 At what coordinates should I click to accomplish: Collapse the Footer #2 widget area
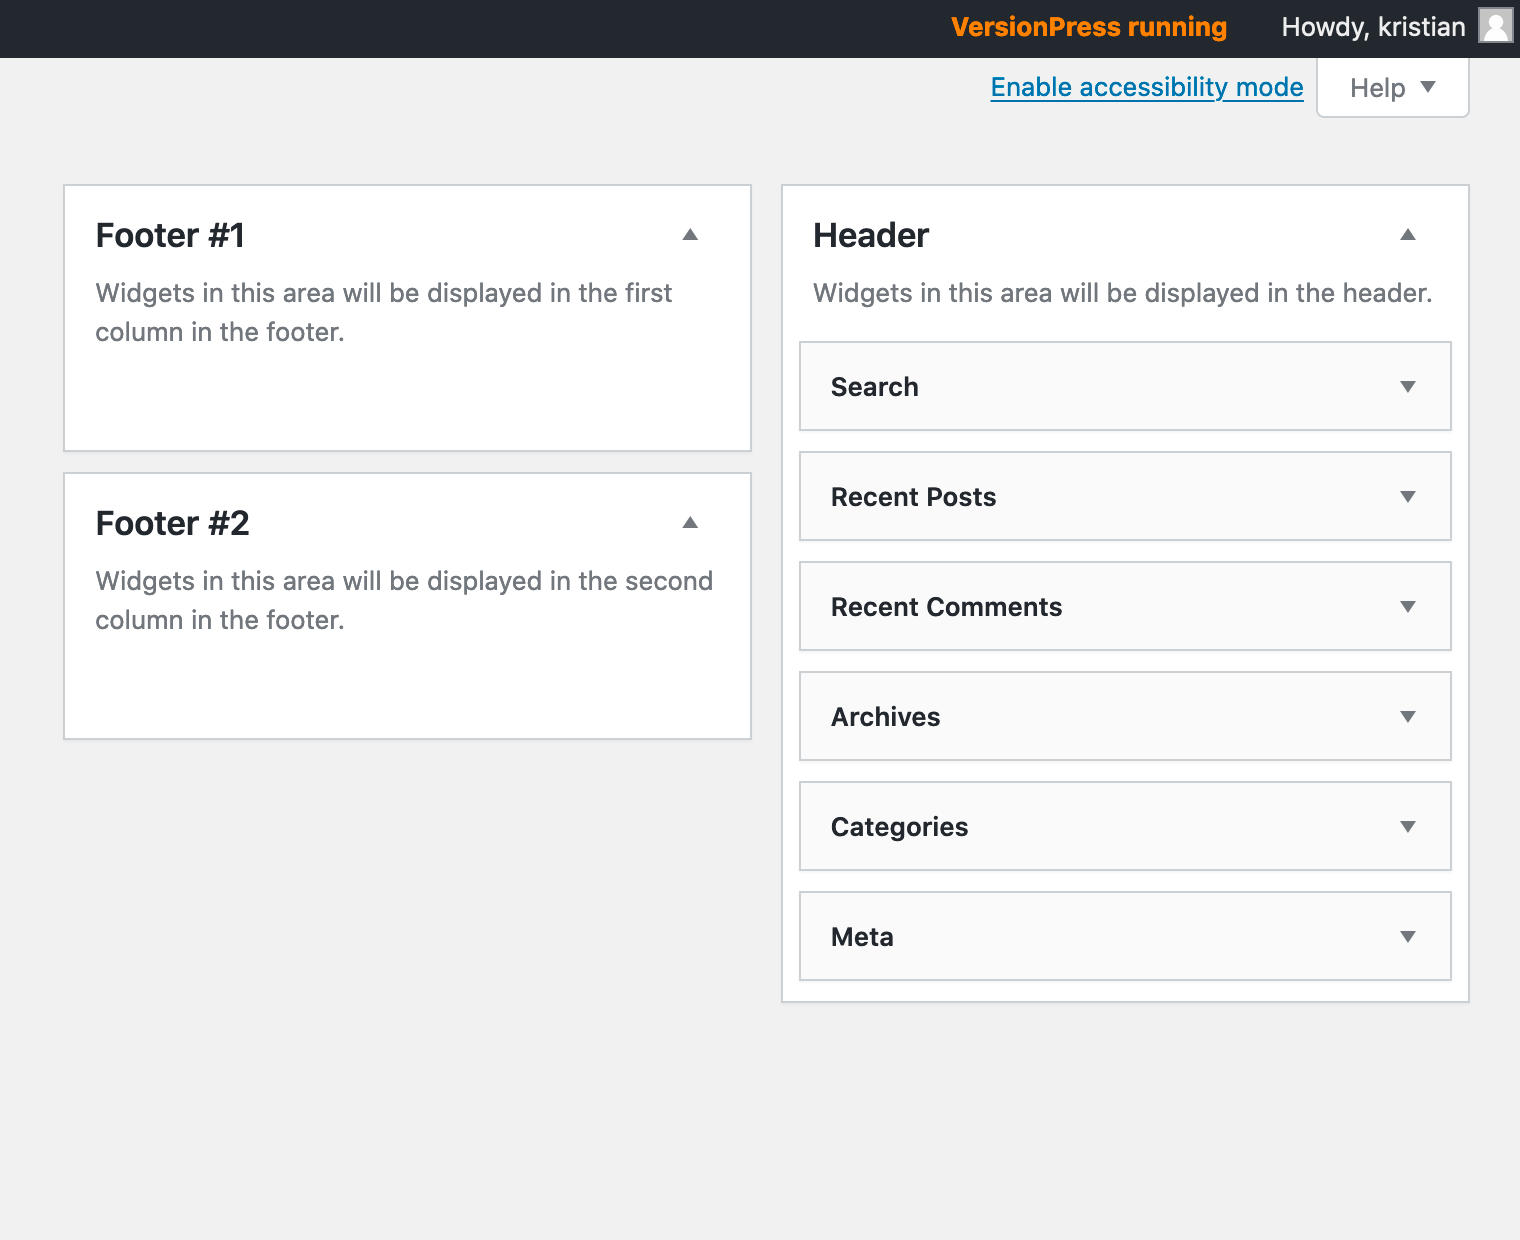click(x=690, y=523)
